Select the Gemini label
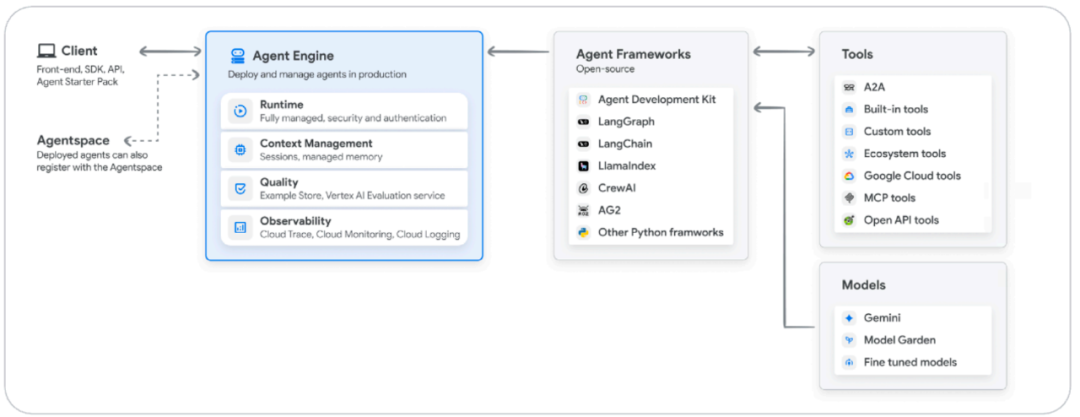1080x417 pixels. [x=882, y=318]
